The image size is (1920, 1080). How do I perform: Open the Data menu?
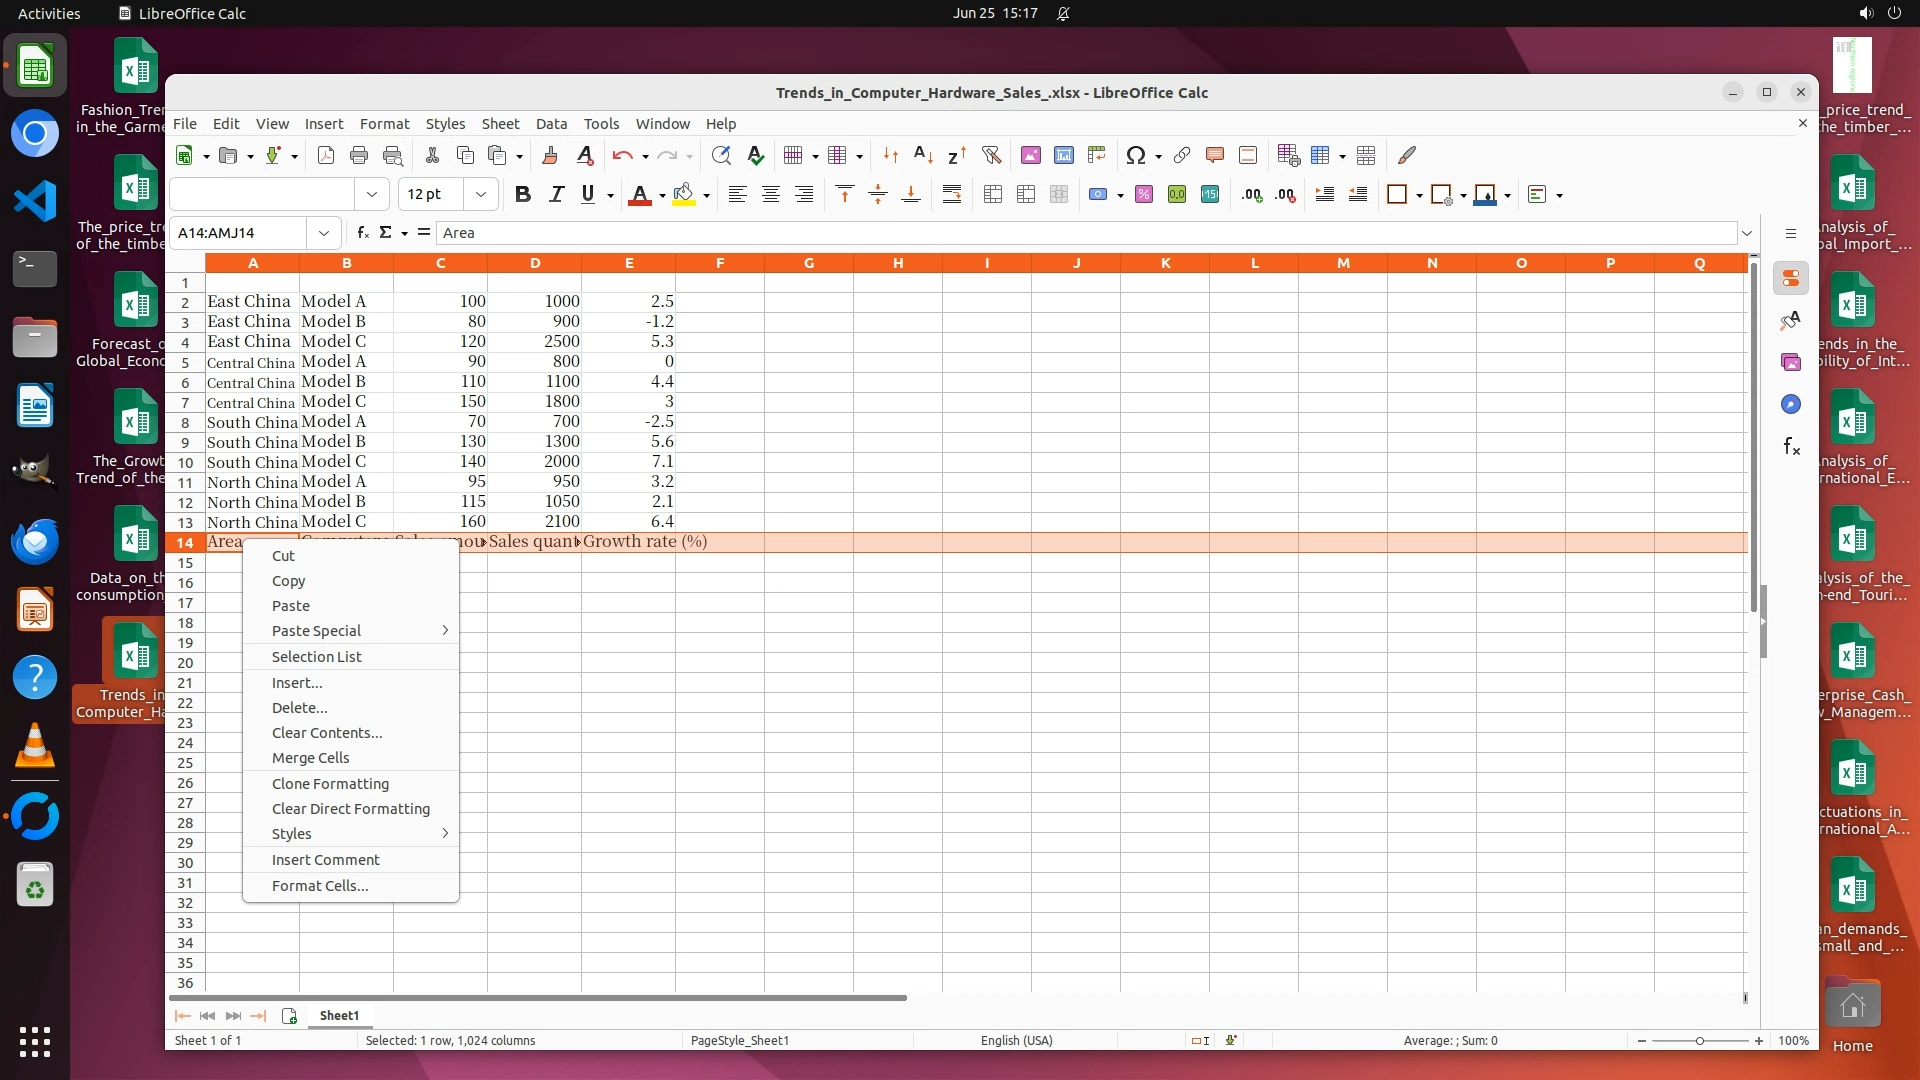point(551,124)
